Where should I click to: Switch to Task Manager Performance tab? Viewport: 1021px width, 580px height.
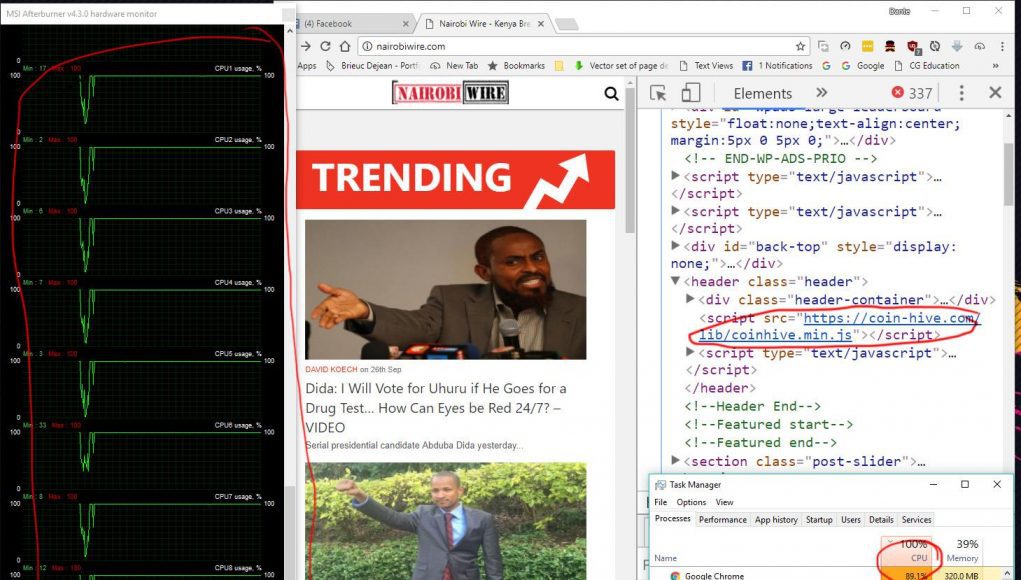(722, 519)
